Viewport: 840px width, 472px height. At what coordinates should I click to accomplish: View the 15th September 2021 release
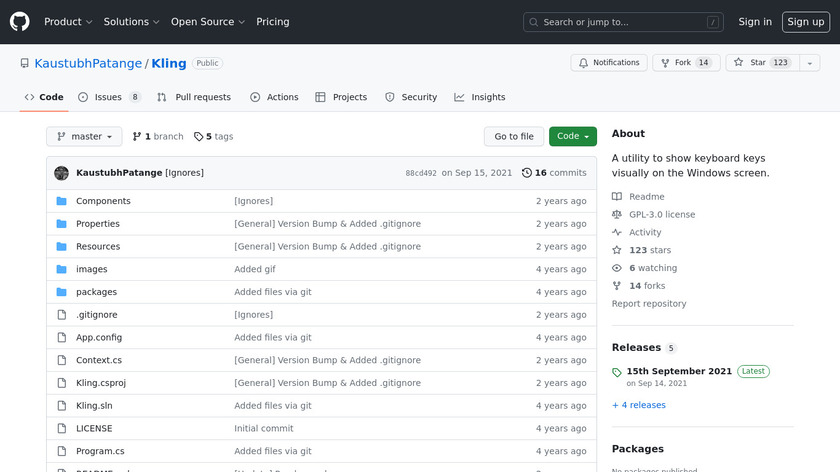[x=679, y=371]
